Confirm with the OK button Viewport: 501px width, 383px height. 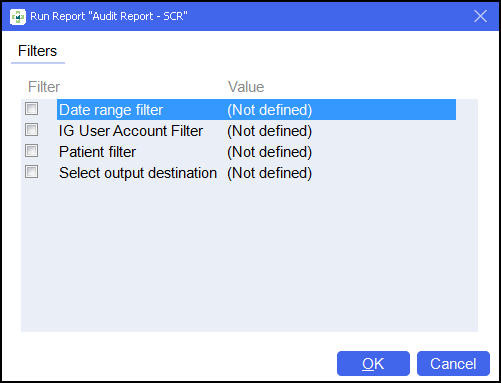click(373, 363)
